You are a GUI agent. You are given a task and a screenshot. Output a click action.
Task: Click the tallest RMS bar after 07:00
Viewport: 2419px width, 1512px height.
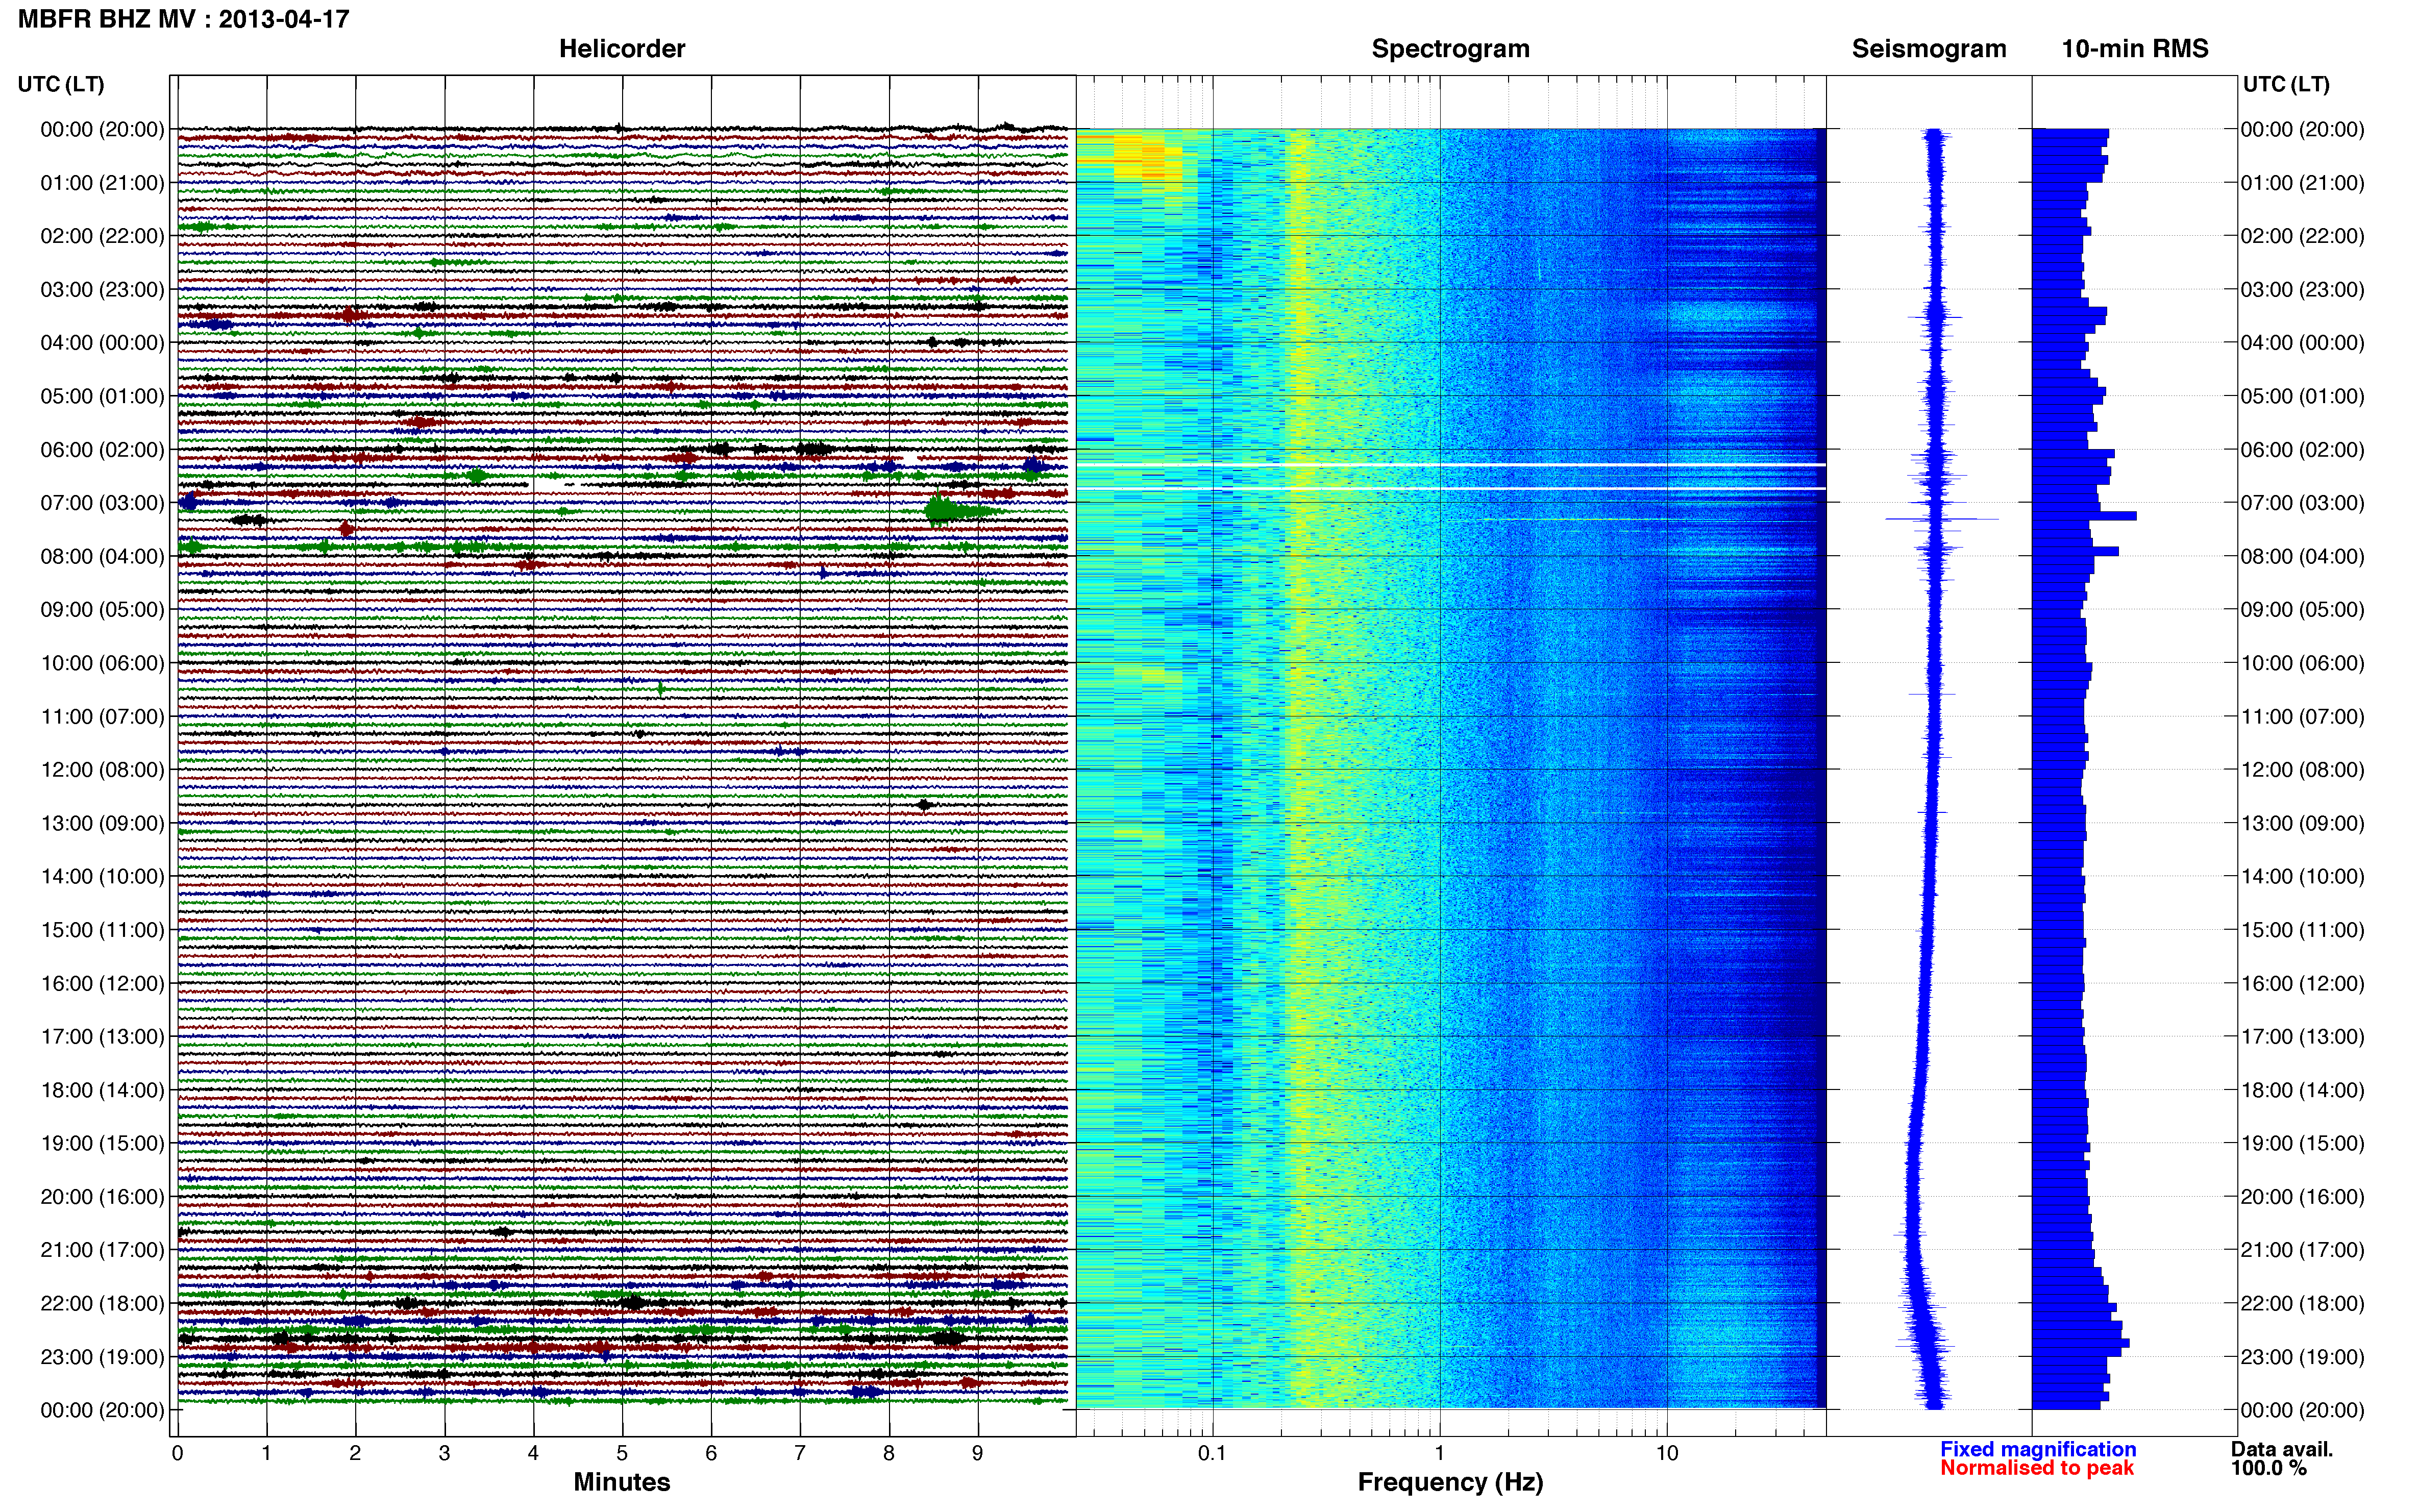[x=2084, y=516]
